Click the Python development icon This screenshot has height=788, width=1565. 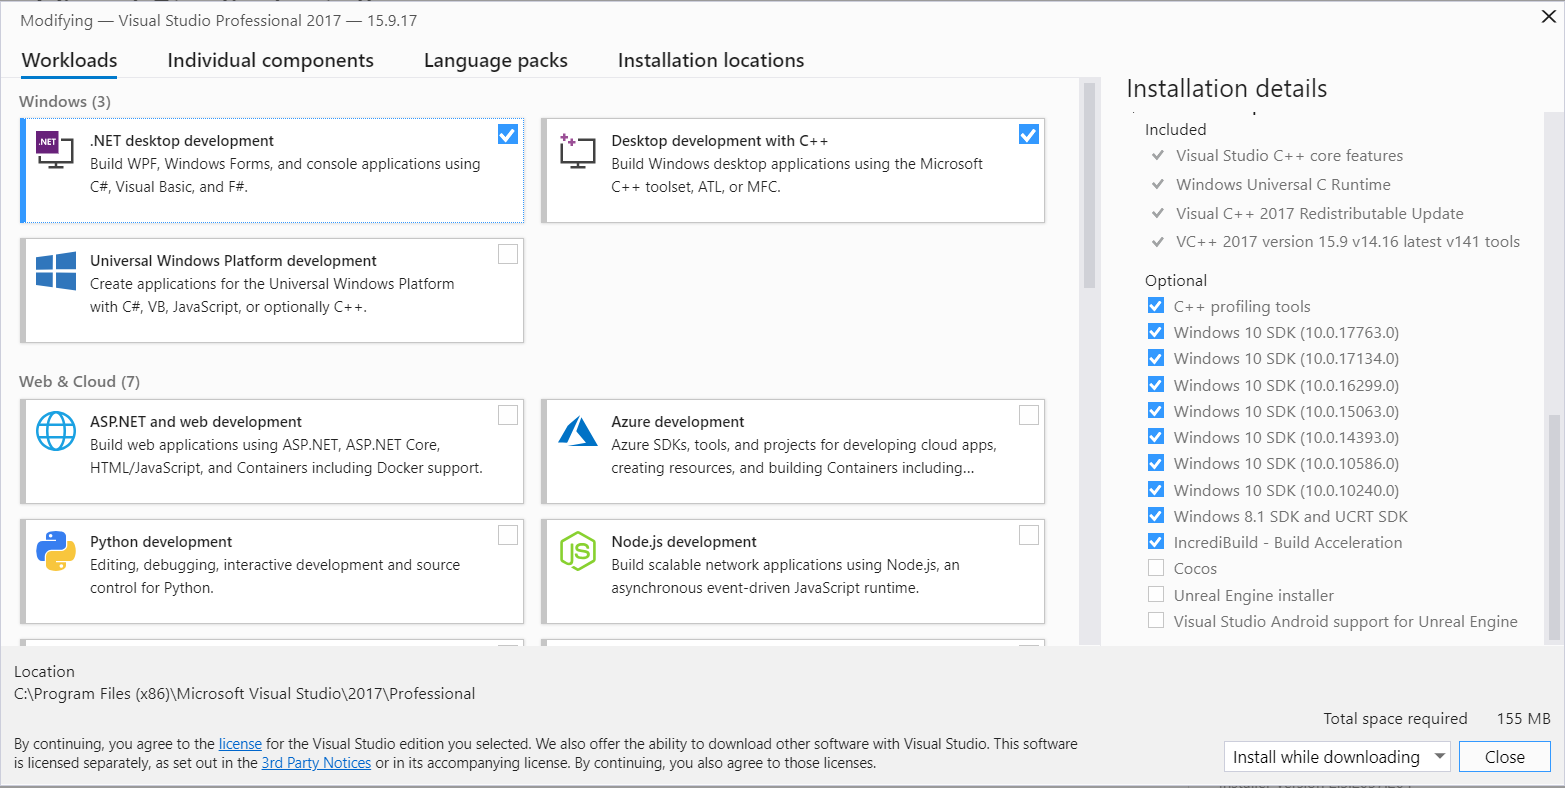tap(55, 551)
